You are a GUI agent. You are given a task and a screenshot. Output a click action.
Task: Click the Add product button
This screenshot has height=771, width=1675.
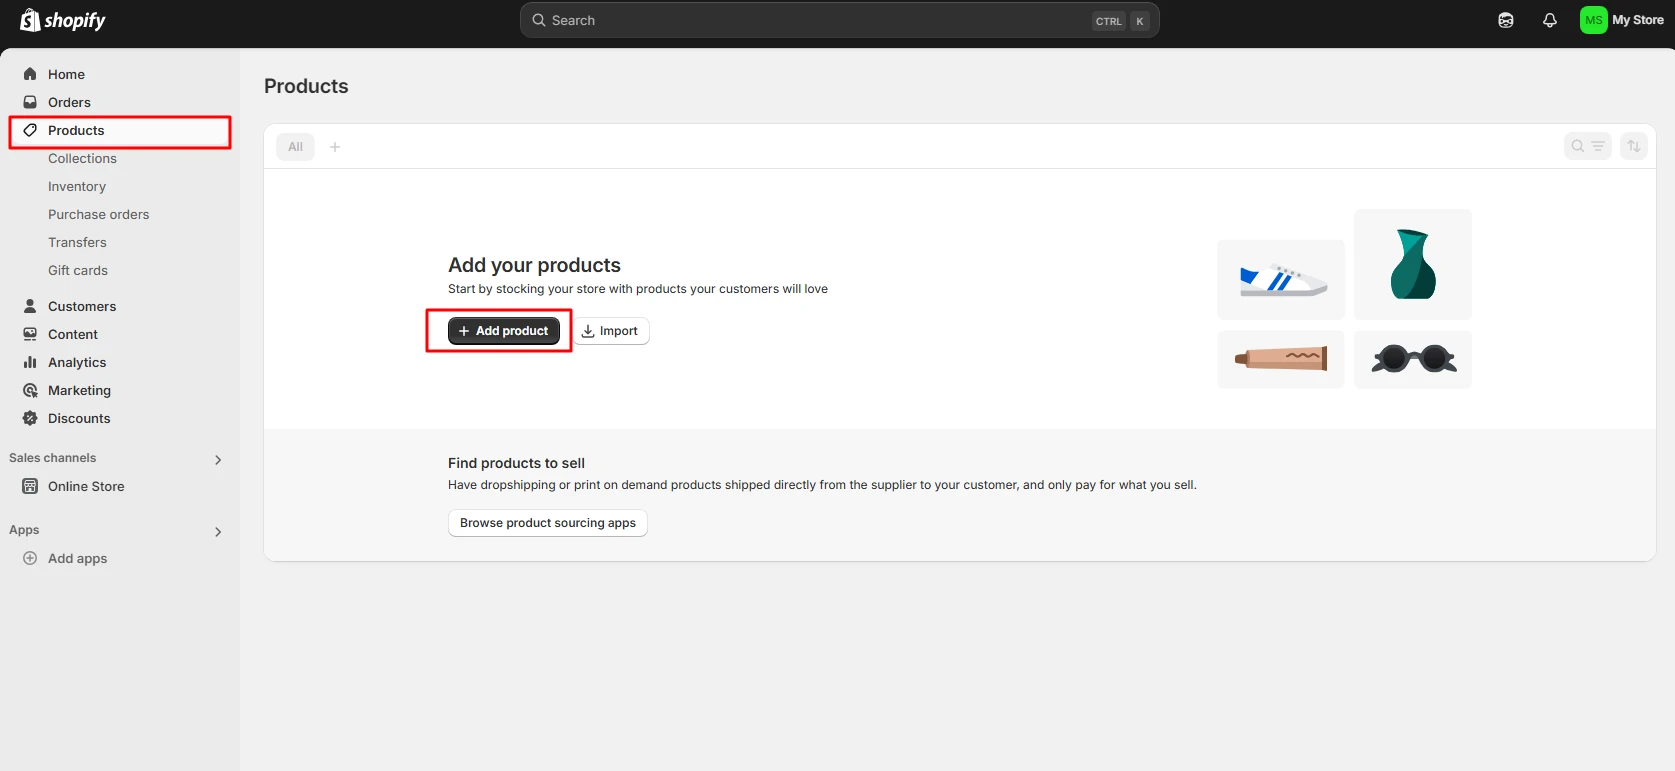tap(503, 331)
